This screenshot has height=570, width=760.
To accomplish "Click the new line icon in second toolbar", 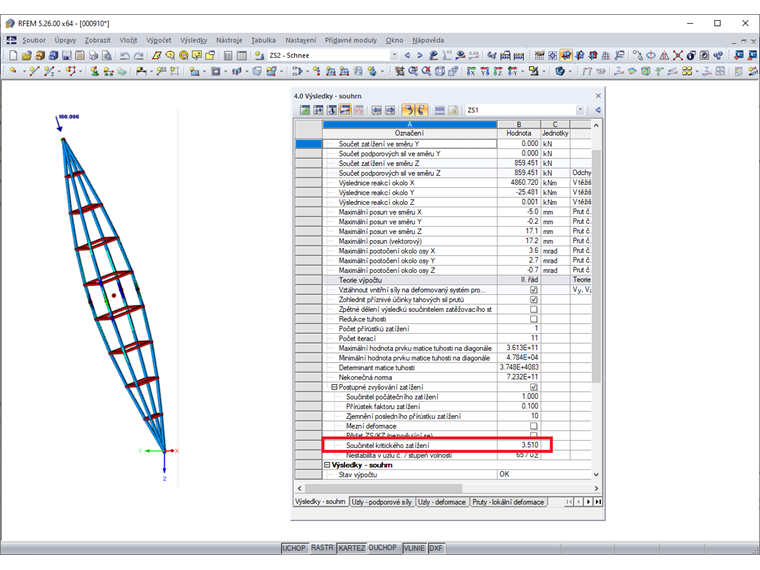I will pyautogui.click(x=34, y=71).
